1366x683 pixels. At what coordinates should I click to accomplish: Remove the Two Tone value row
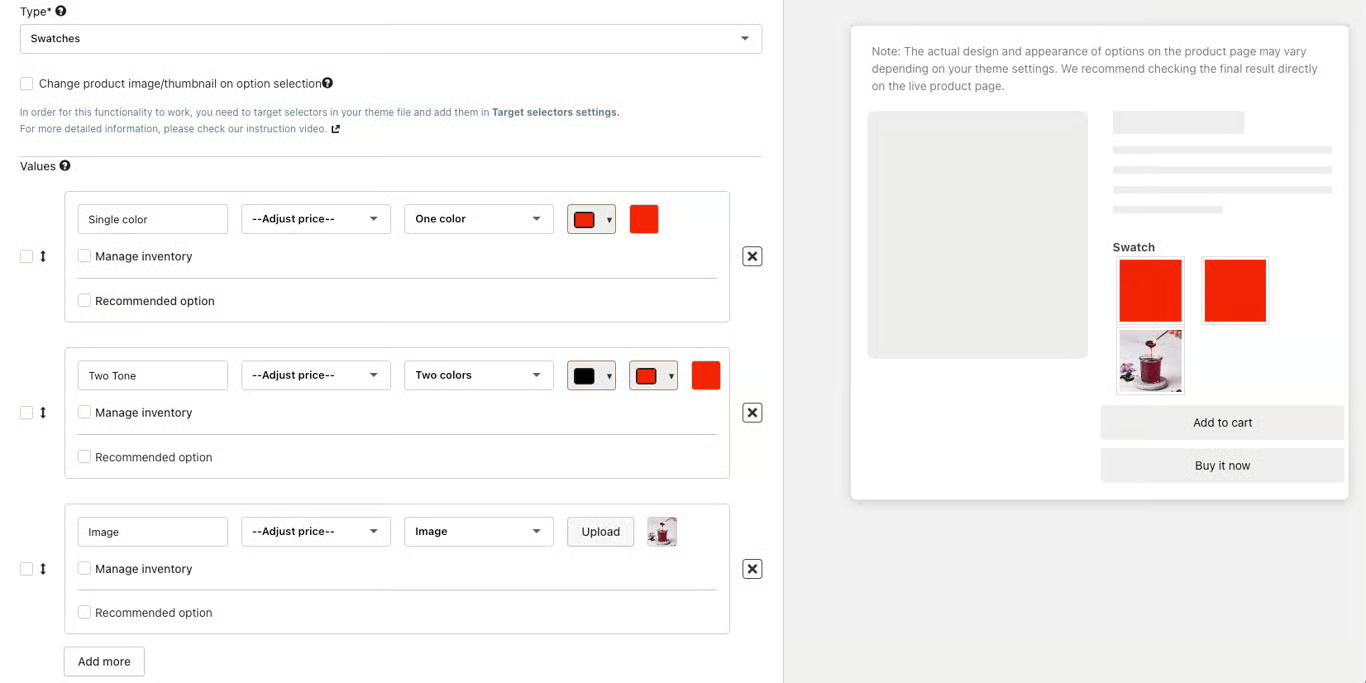pos(753,412)
